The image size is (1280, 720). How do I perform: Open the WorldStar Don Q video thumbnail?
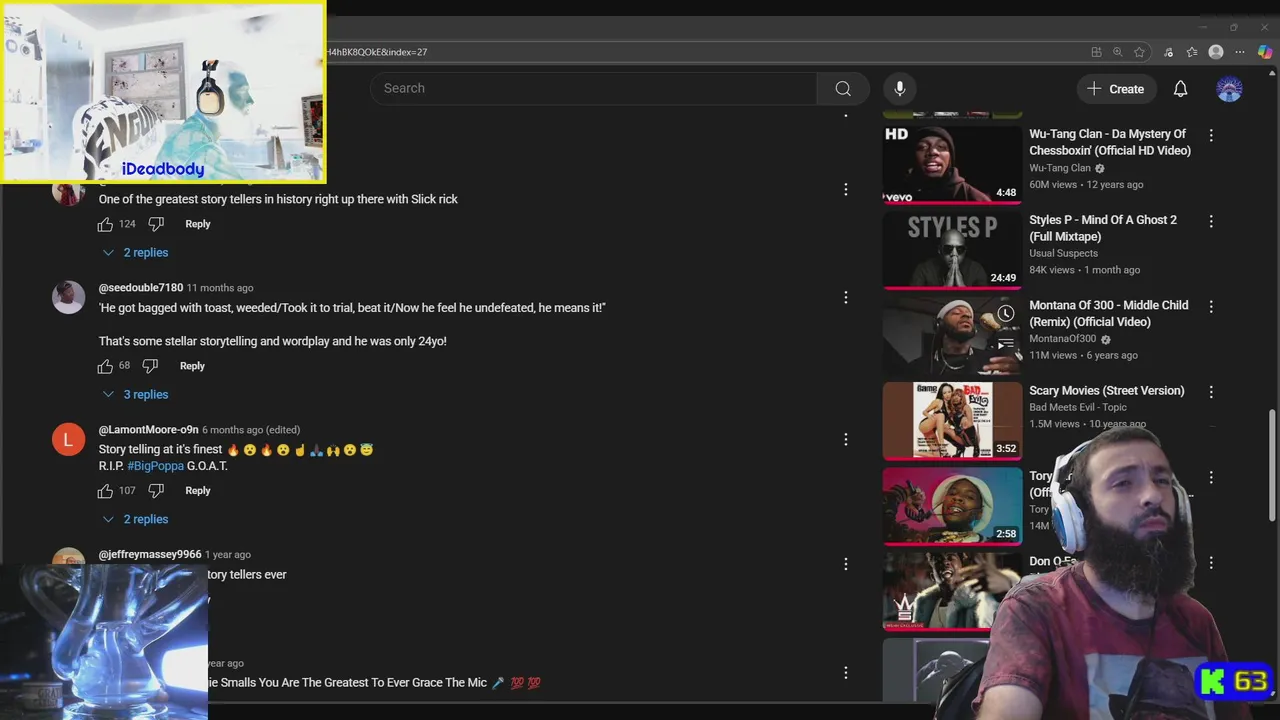click(x=952, y=592)
